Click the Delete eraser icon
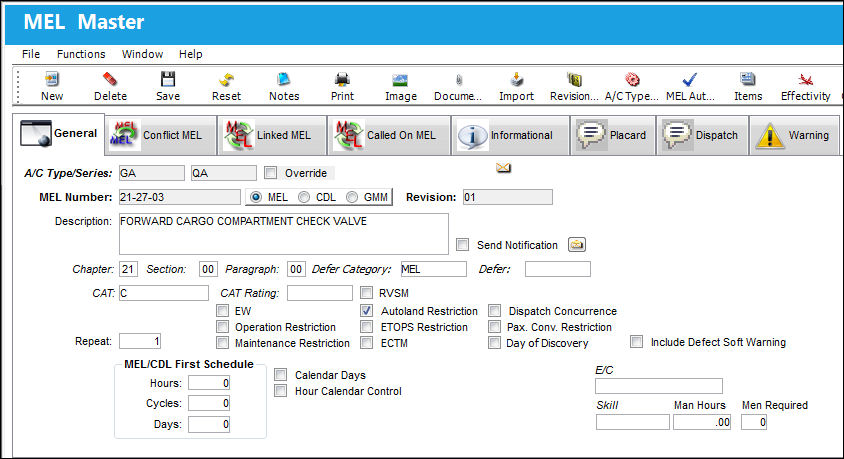The width and height of the screenshot is (844, 459). [x=110, y=80]
